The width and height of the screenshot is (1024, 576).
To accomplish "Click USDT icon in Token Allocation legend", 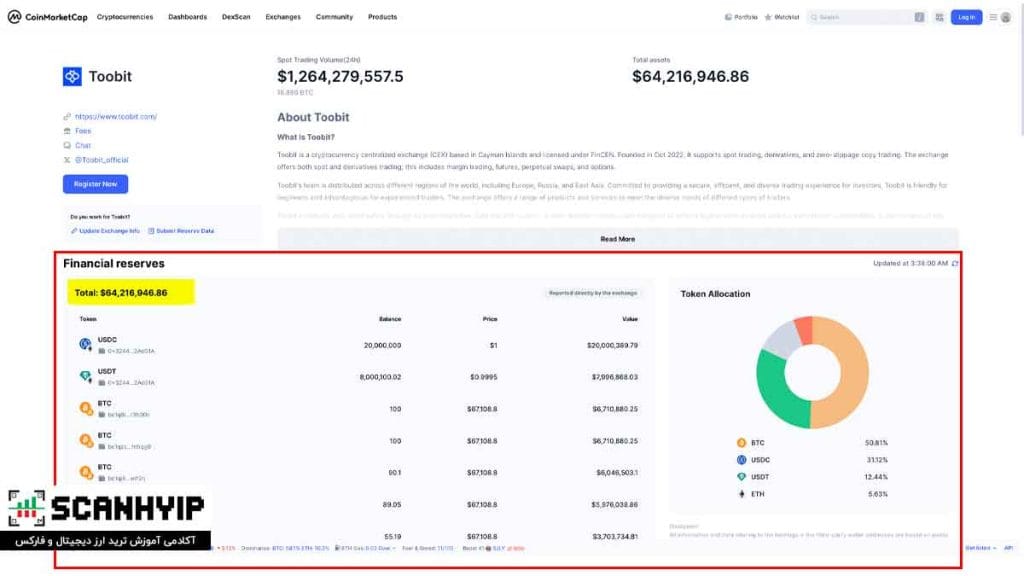I will [741, 477].
